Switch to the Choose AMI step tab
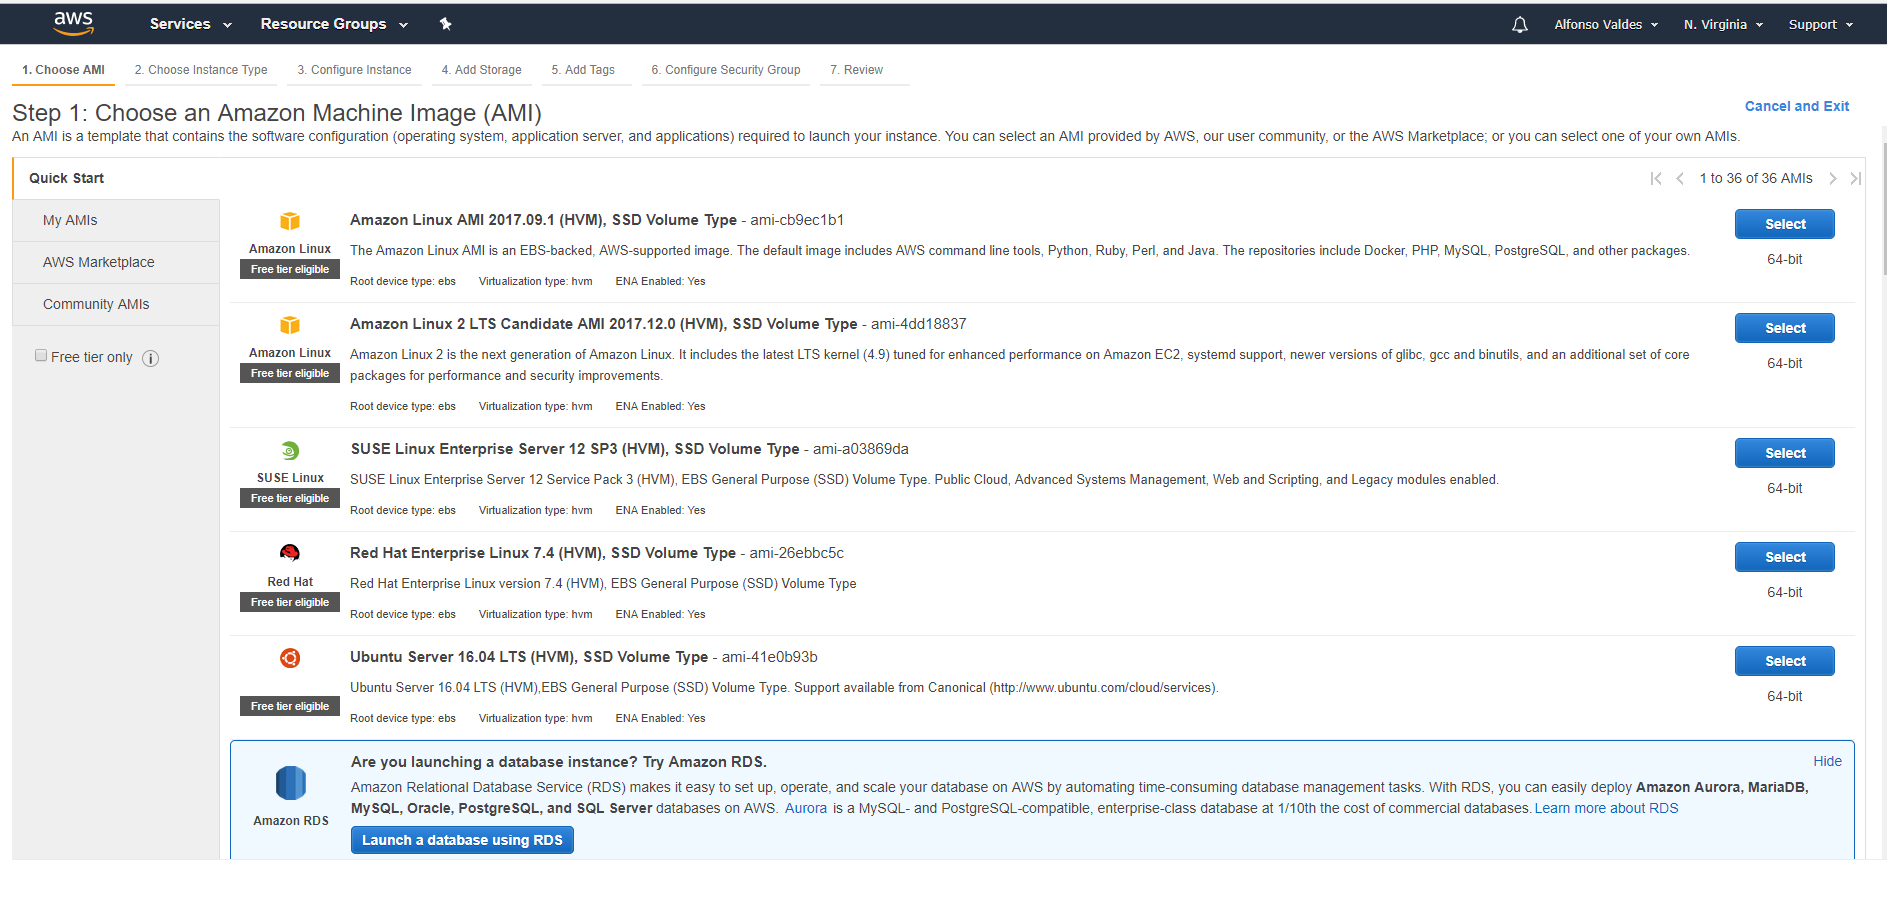Image resolution: width=1887 pixels, height=916 pixels. point(63,70)
